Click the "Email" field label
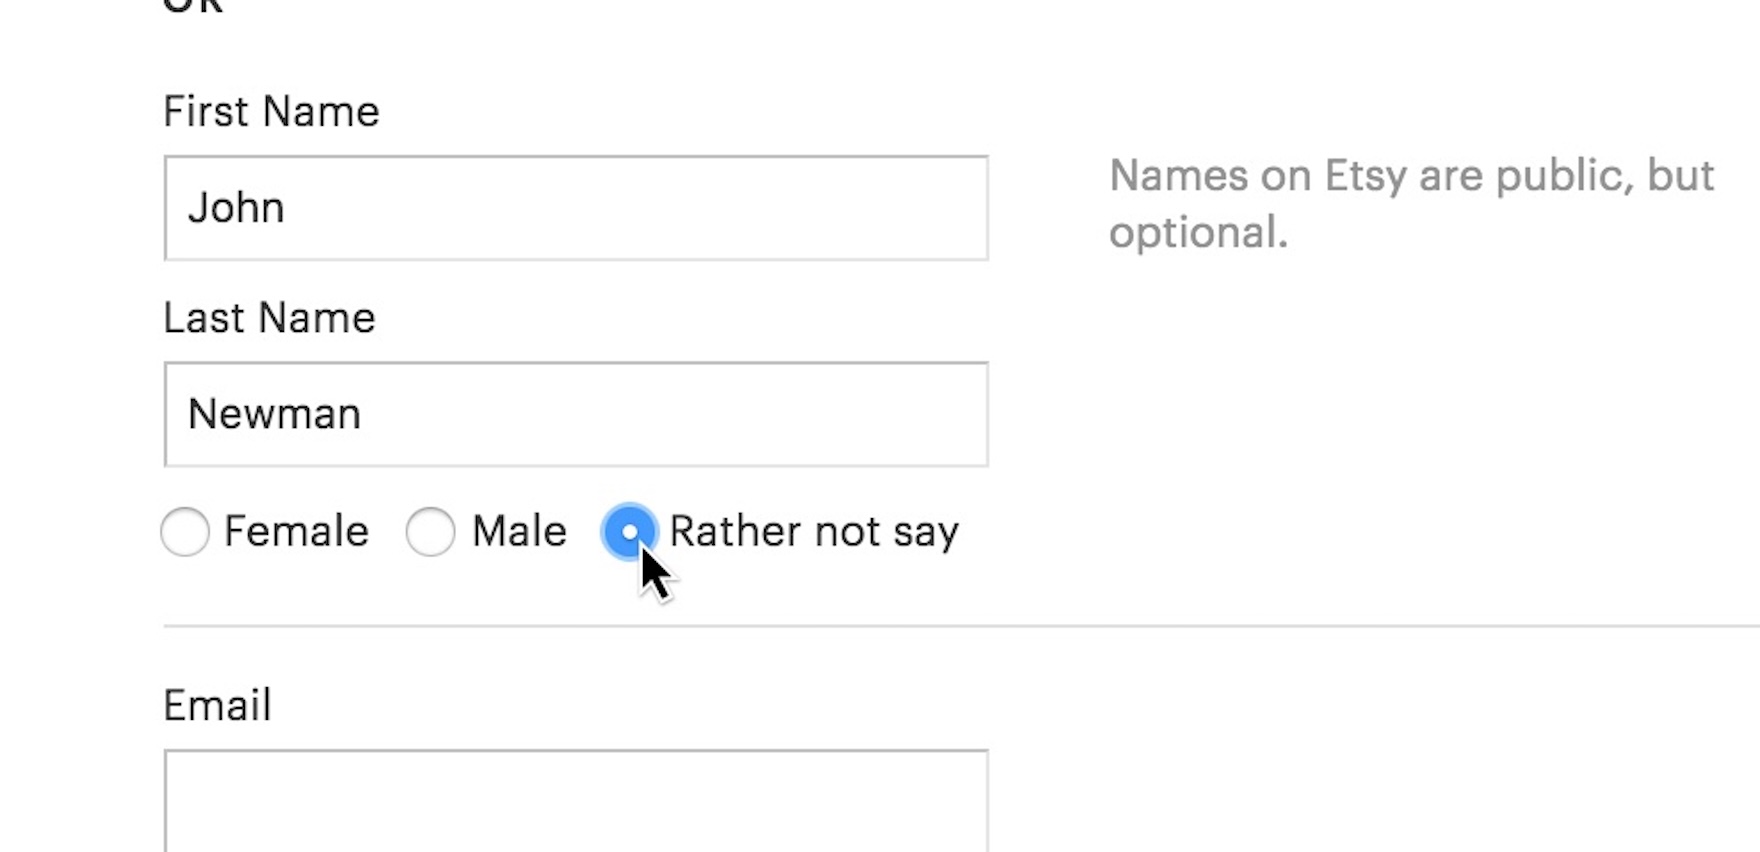The height and width of the screenshot is (852, 1760). click(217, 705)
